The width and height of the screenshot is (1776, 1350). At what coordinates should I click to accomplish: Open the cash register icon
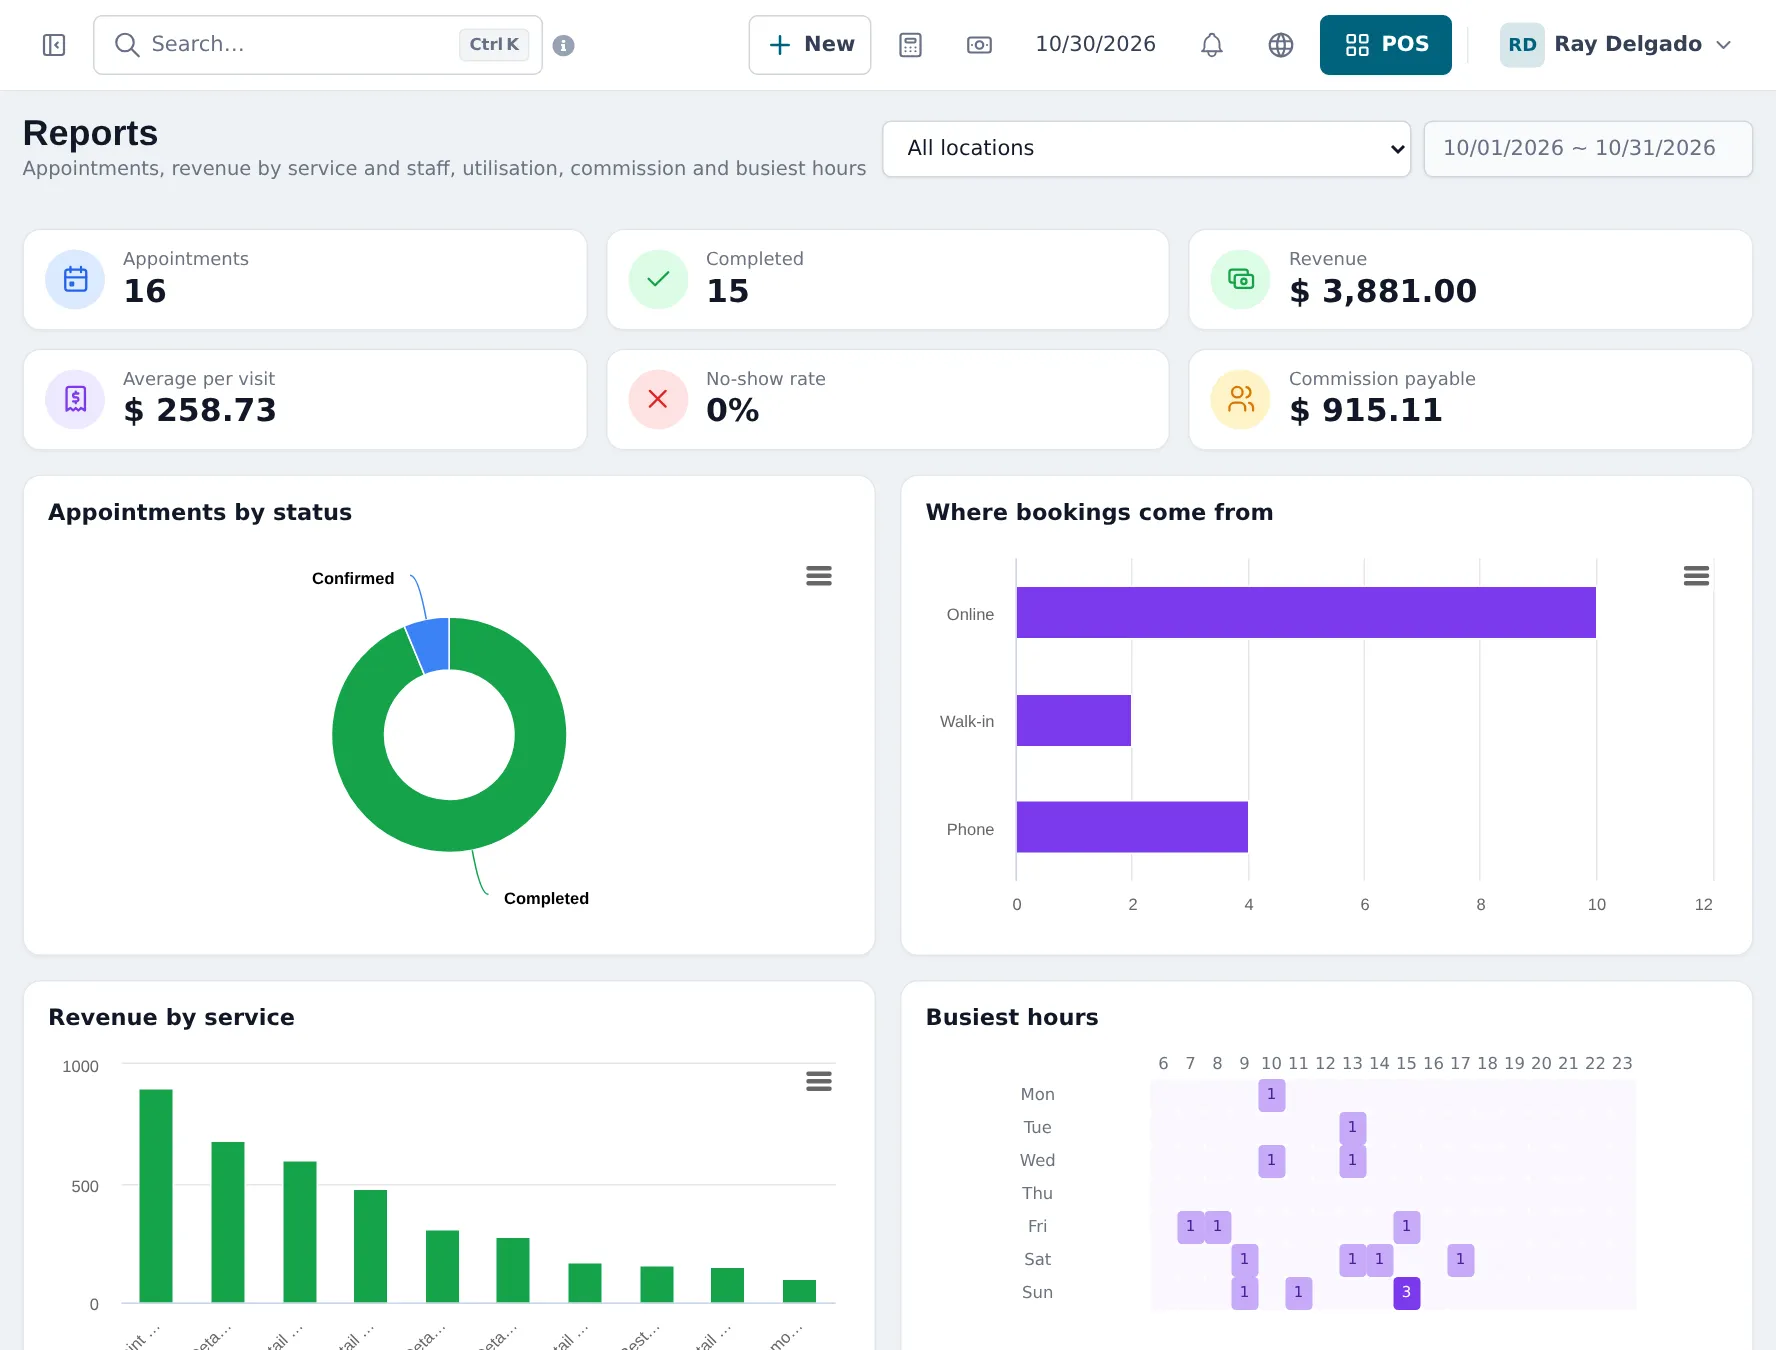coord(979,45)
